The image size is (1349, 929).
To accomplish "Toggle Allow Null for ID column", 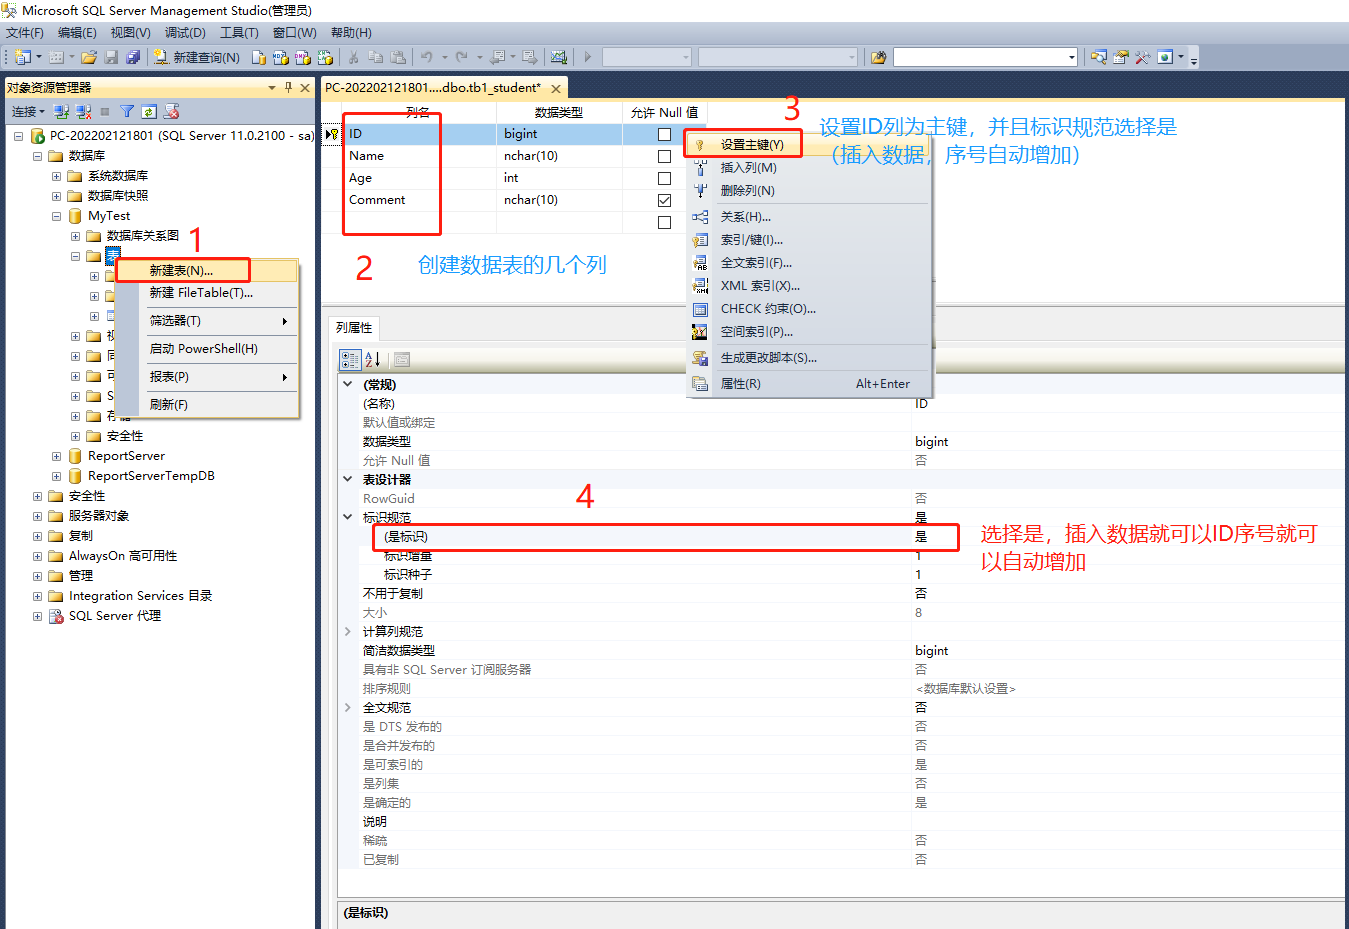I will 664,134.
